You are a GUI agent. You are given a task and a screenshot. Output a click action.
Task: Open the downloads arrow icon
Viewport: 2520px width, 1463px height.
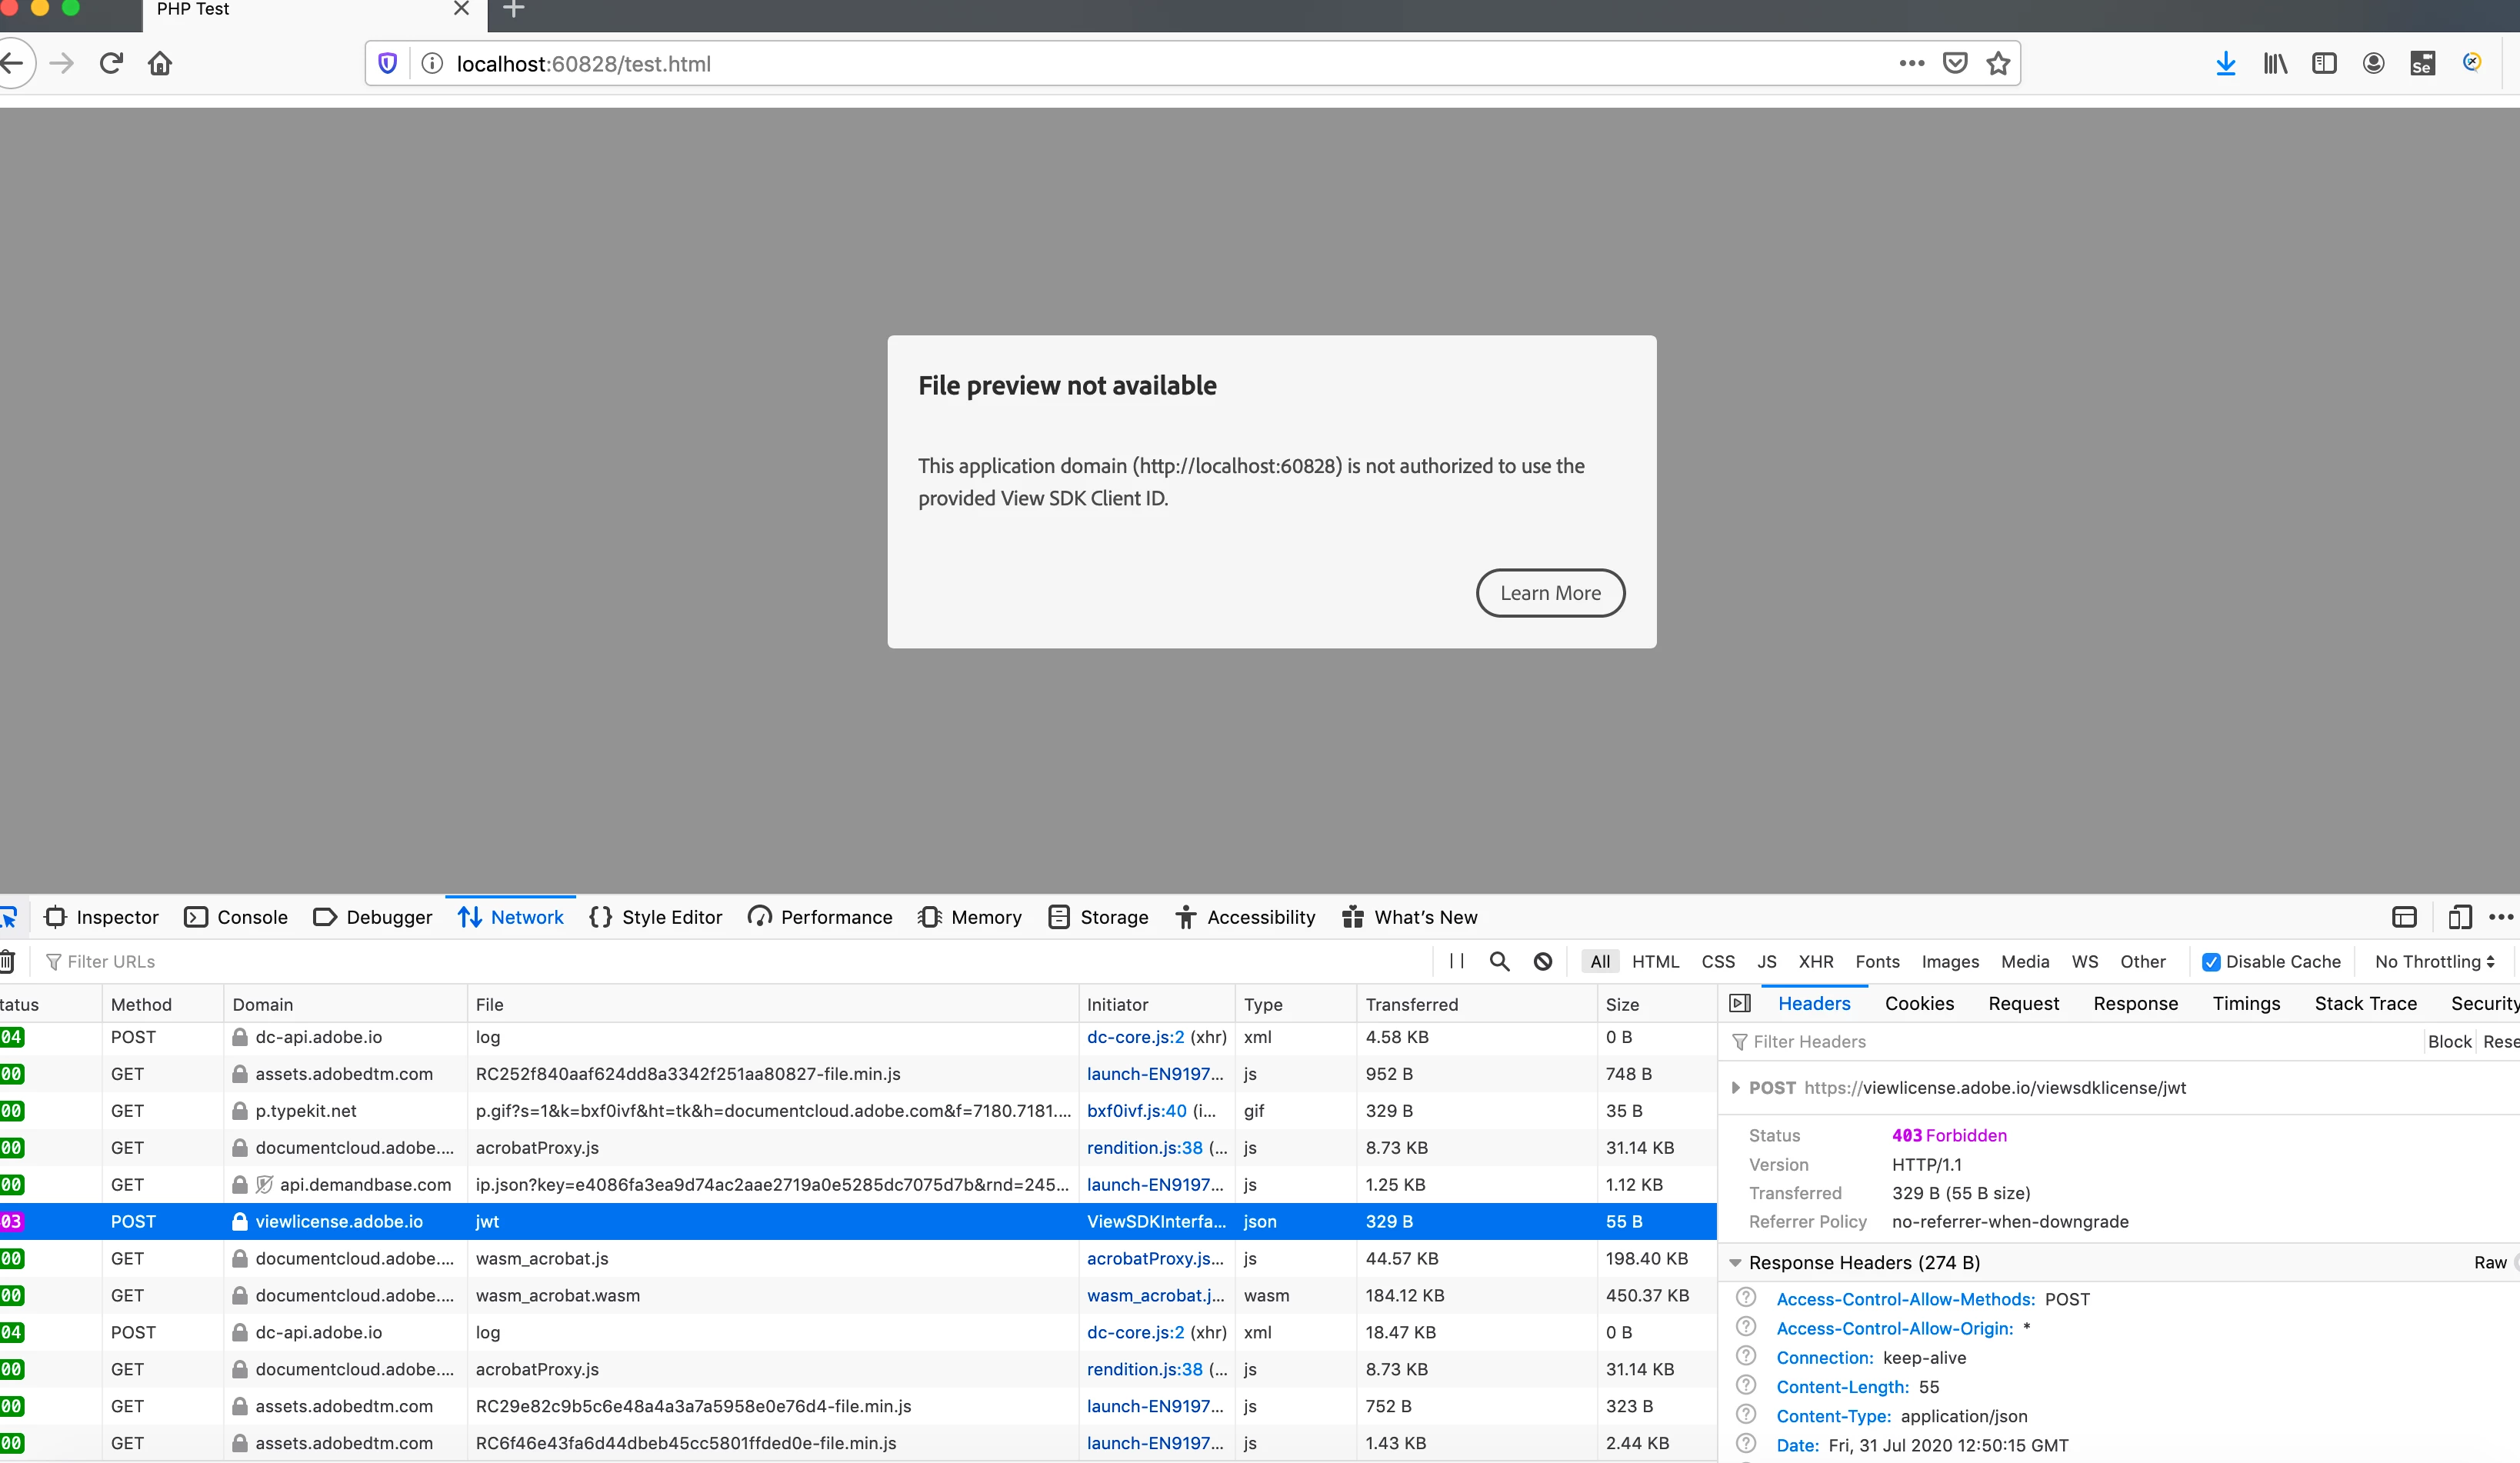pos(2225,63)
